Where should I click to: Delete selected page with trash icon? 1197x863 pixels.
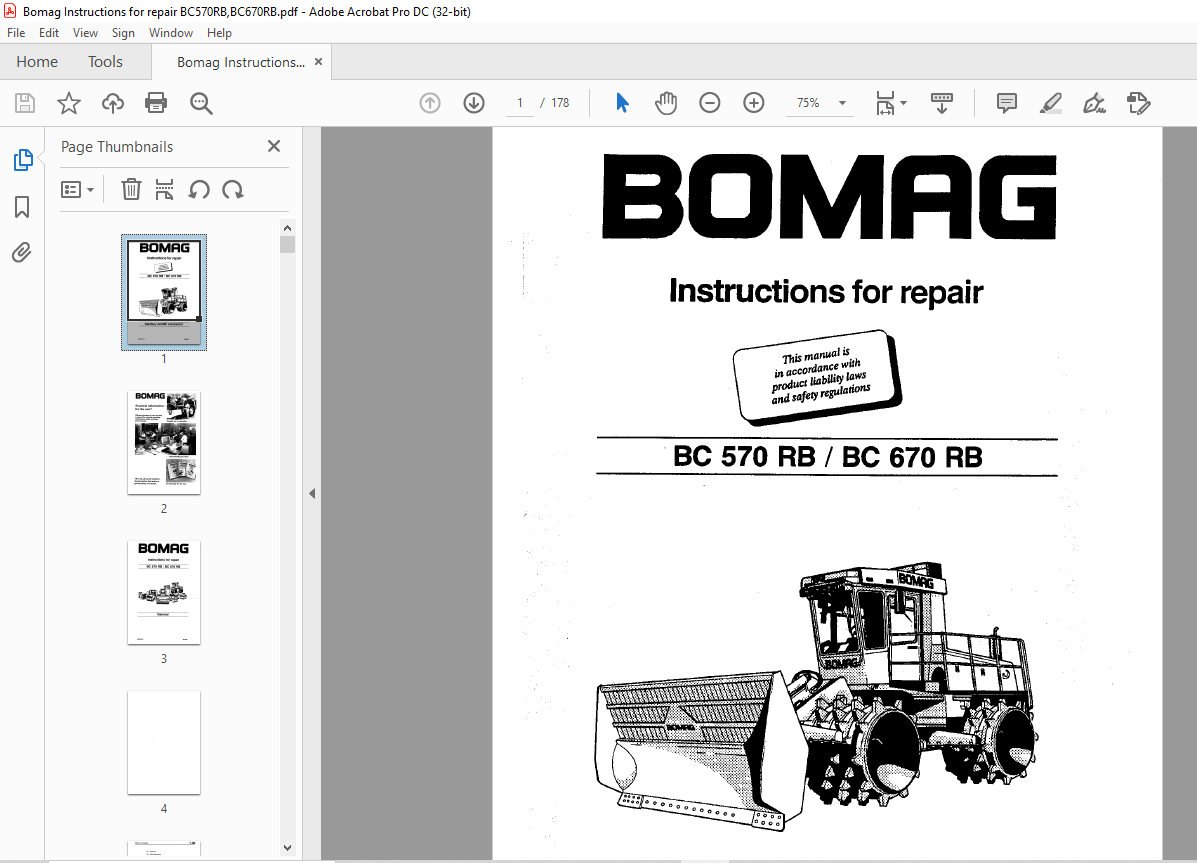[131, 189]
